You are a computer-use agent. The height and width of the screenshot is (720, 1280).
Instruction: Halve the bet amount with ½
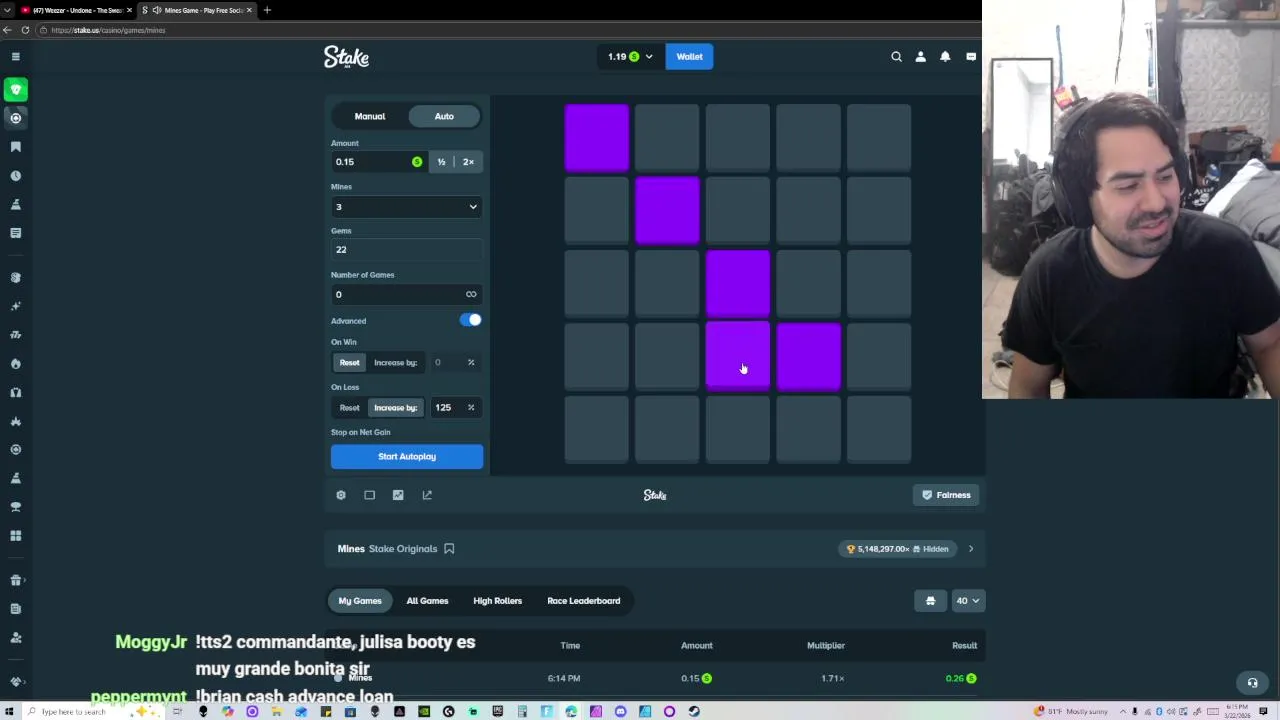(x=441, y=162)
